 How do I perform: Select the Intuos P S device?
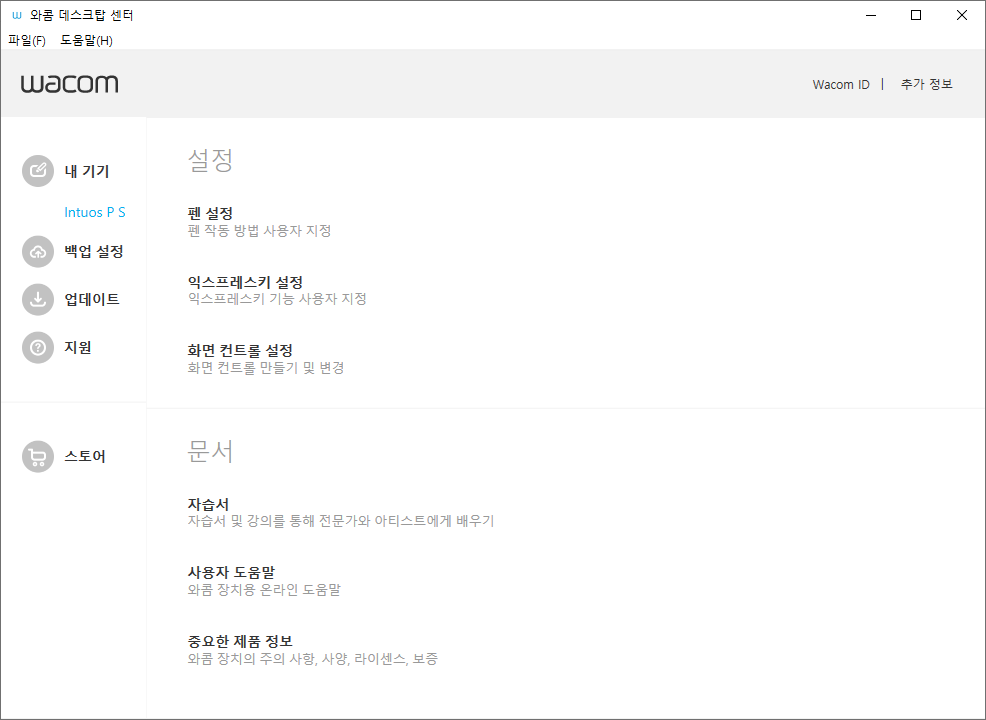95,213
